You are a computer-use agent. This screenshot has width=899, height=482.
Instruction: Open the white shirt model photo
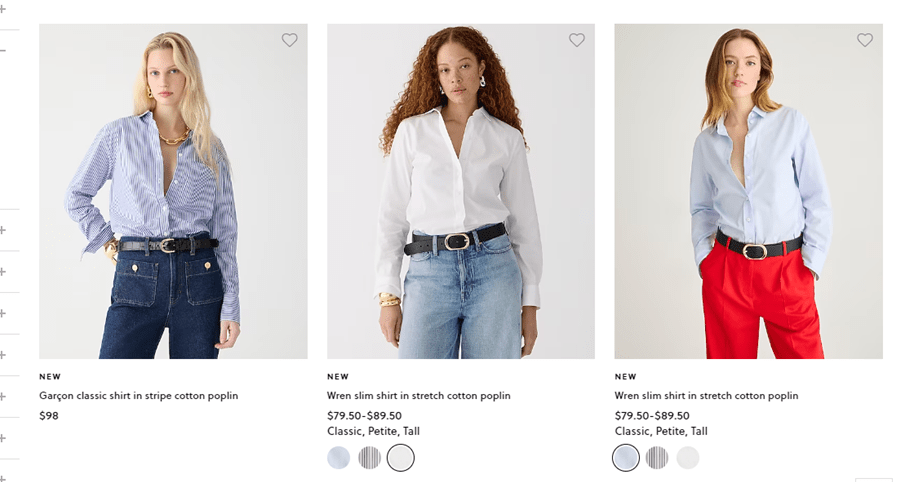[x=460, y=191]
